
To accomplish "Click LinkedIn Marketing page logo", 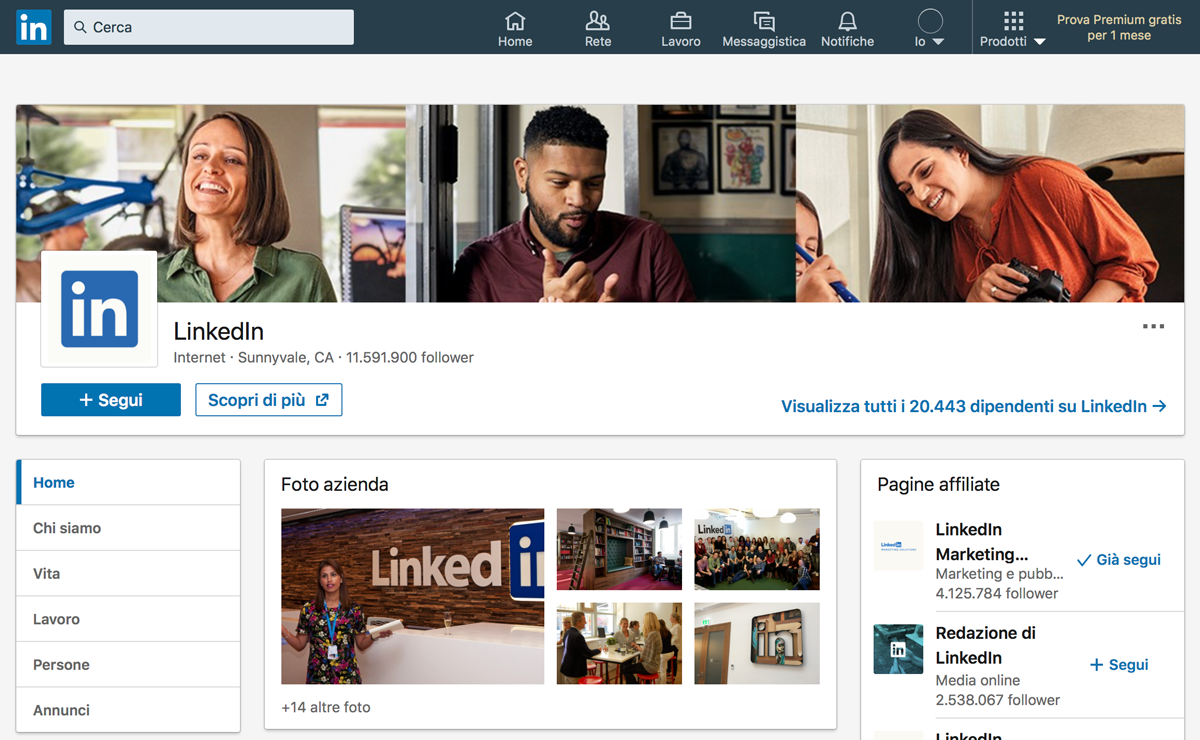I will 898,546.
